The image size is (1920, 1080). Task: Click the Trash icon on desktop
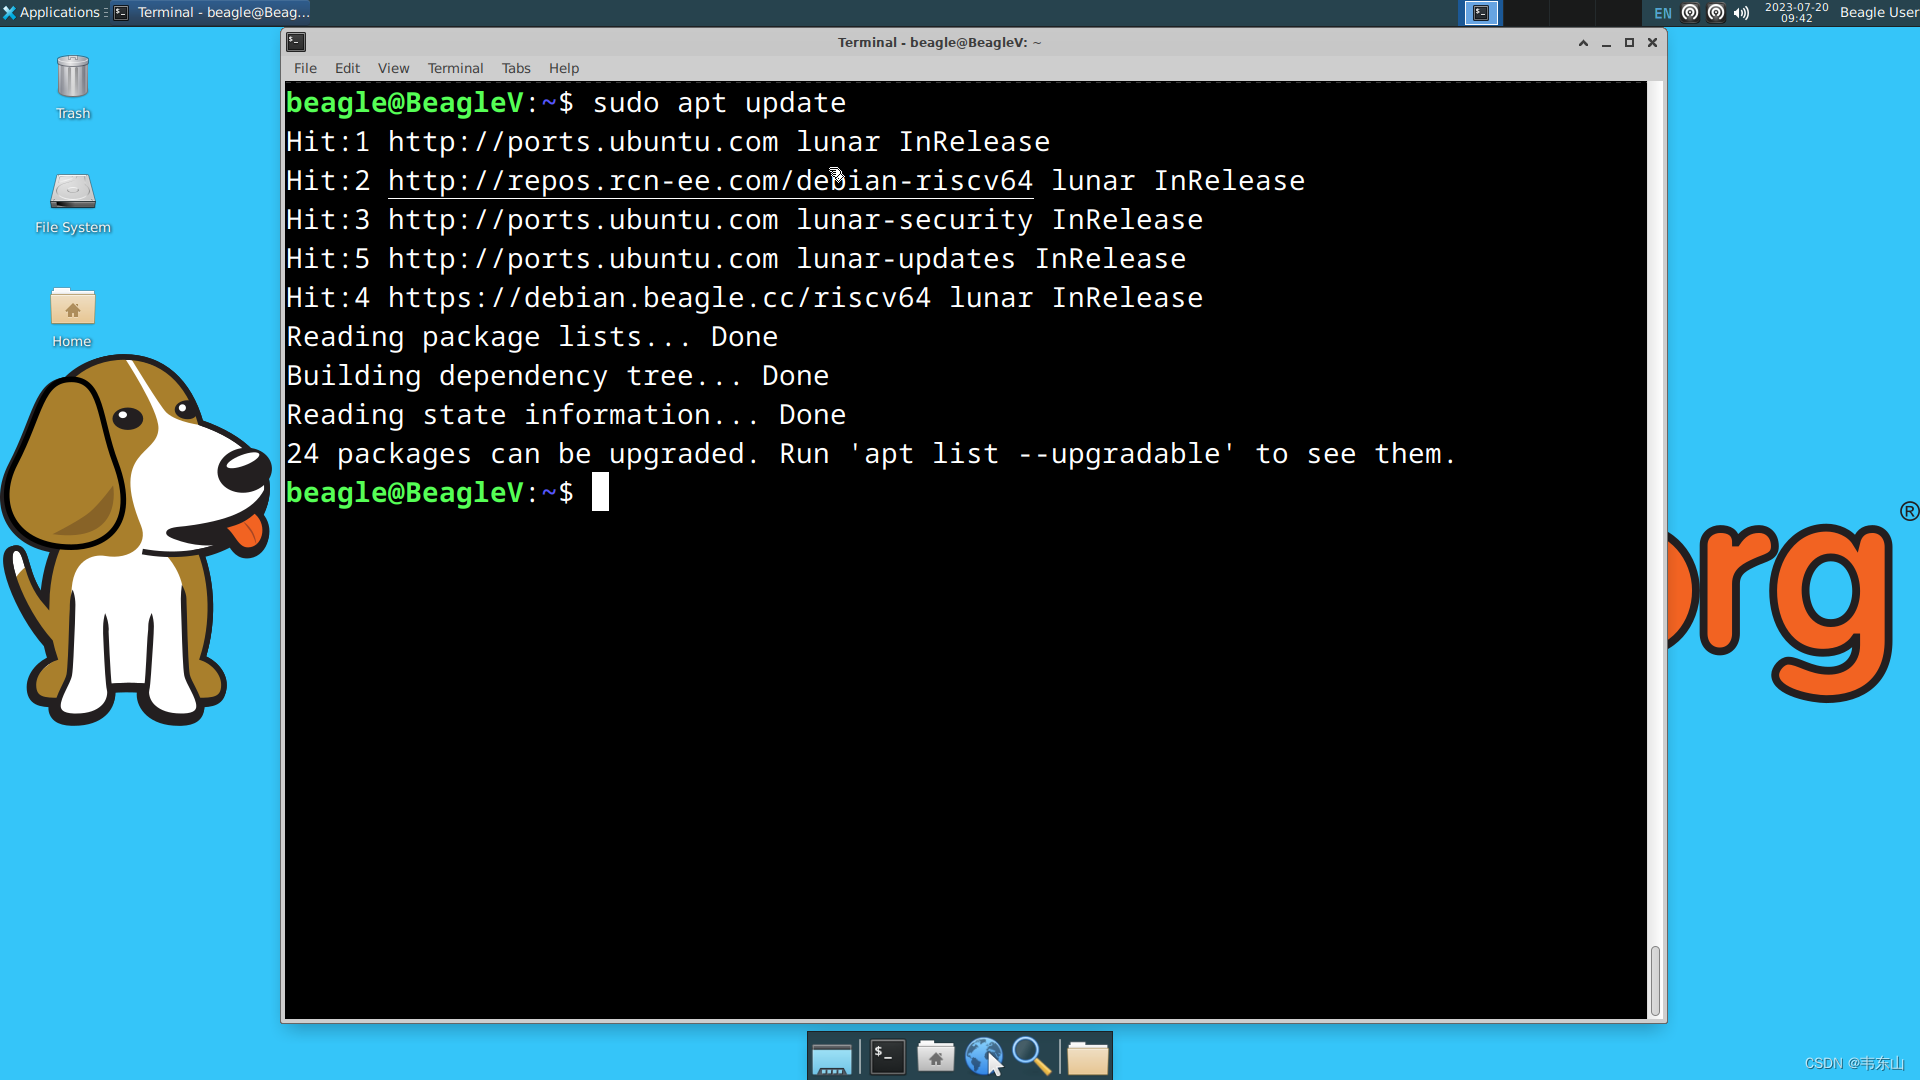[73, 88]
